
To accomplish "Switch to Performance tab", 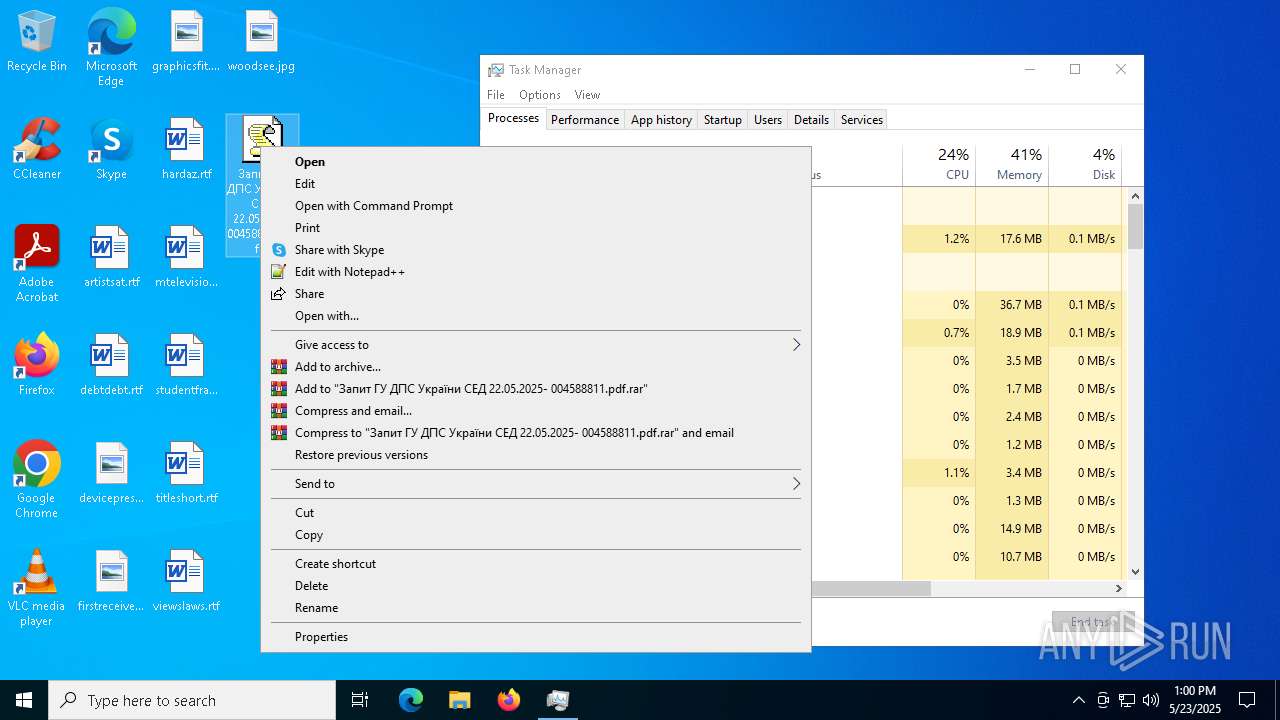I will (x=585, y=120).
